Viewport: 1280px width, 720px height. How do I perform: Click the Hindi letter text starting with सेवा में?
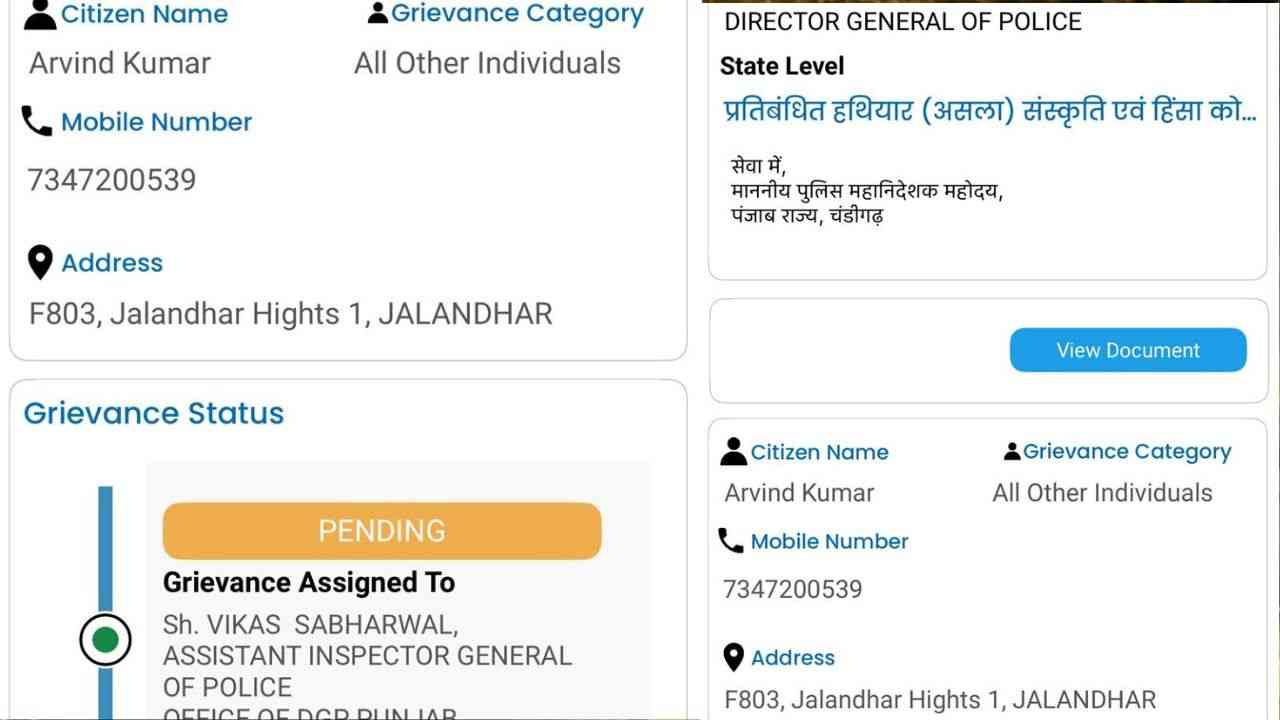click(866, 190)
